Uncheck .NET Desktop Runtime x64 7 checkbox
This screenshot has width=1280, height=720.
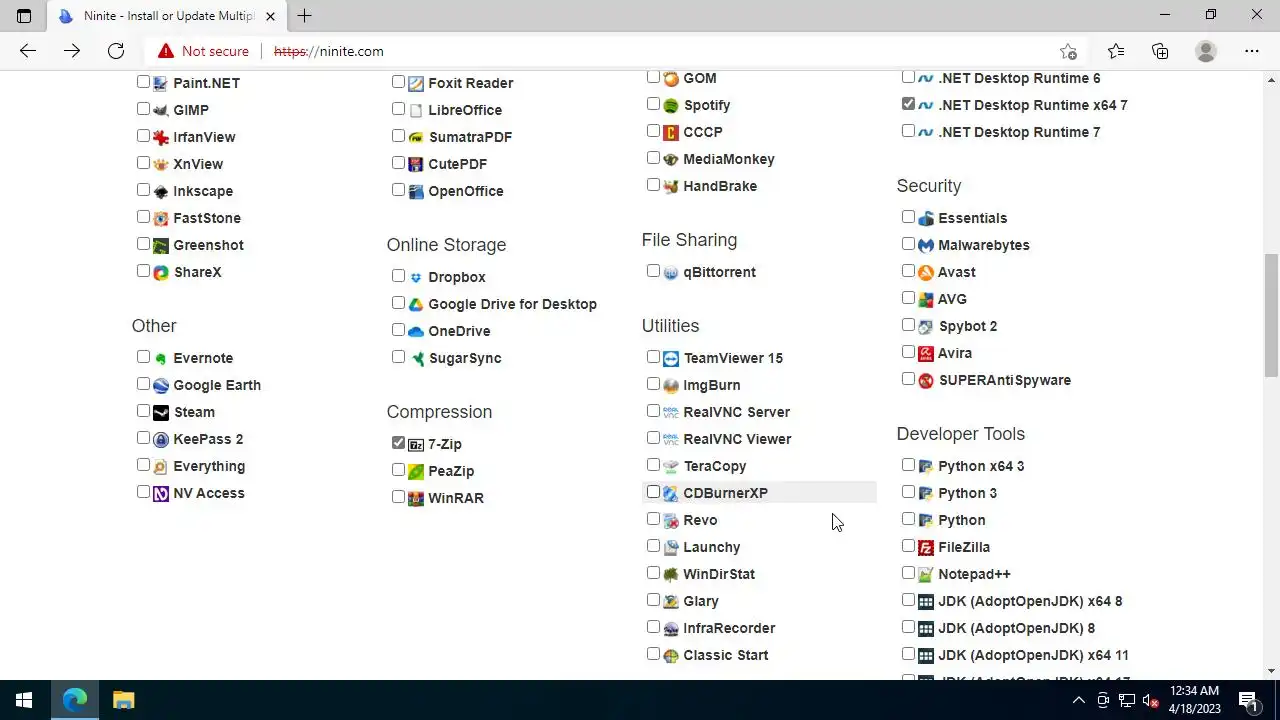click(x=908, y=104)
